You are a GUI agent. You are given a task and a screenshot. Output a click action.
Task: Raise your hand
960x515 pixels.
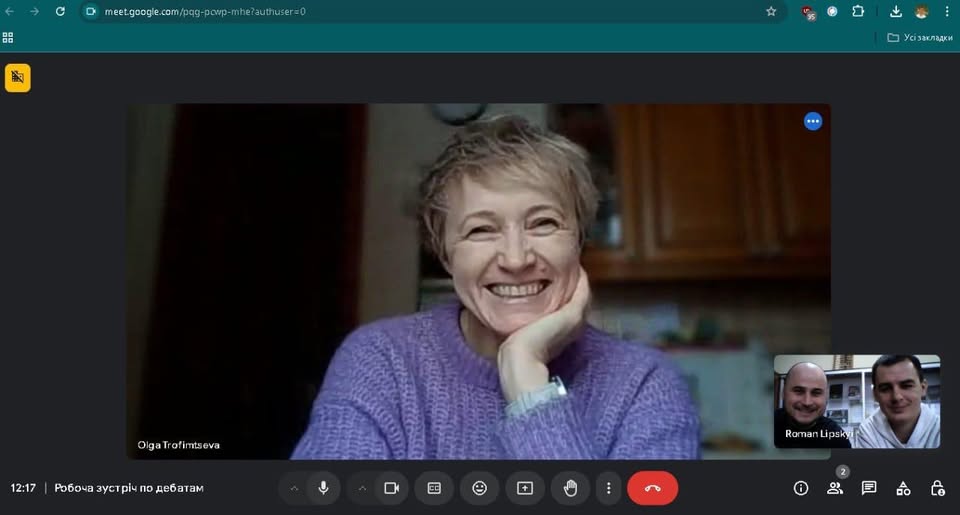(x=570, y=488)
